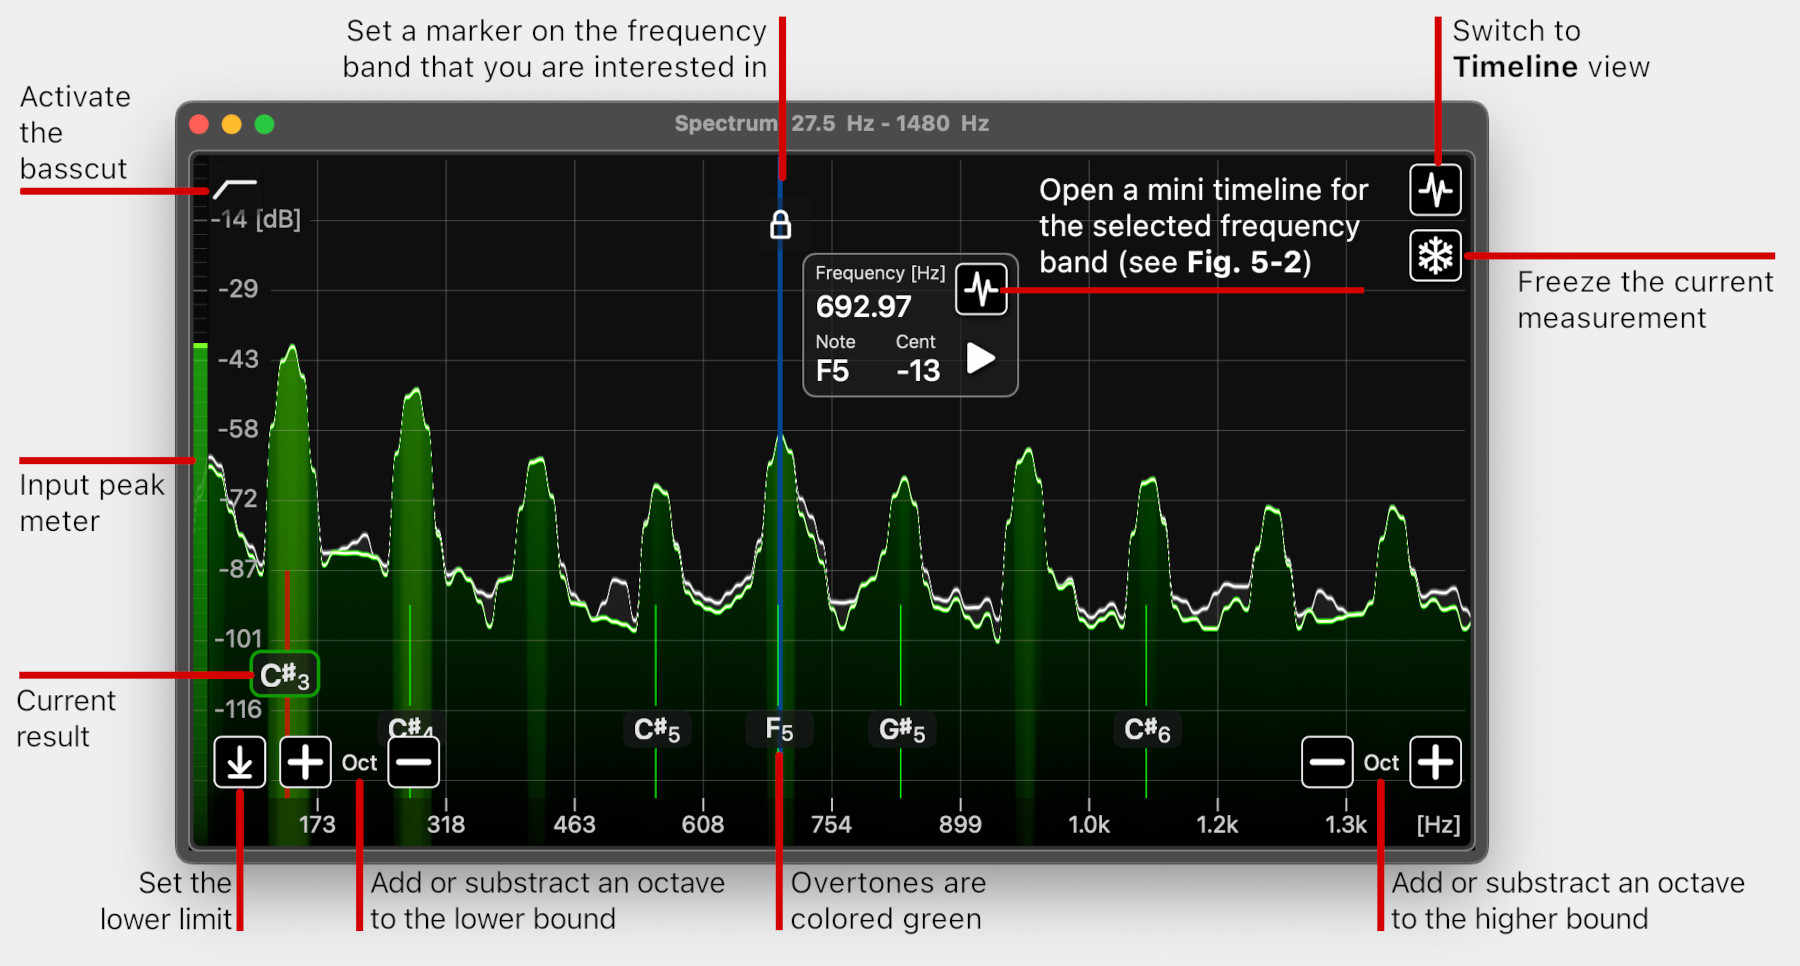
Task: Add an octave to the higher bound
Action: click(x=1435, y=762)
